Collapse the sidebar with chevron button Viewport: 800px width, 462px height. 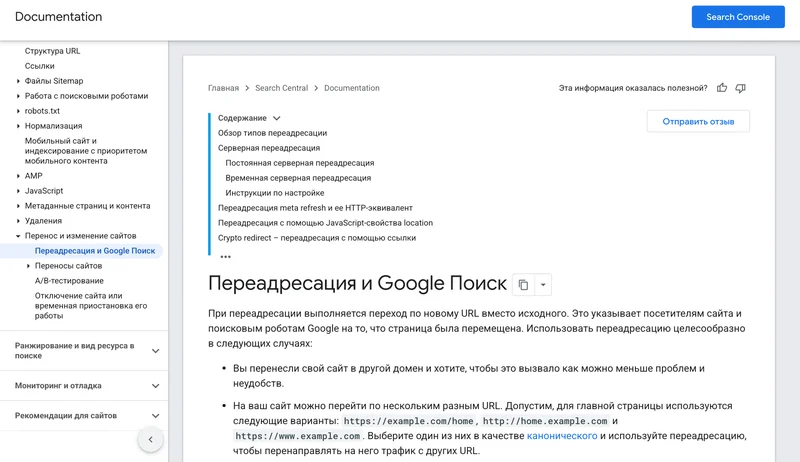click(151, 439)
